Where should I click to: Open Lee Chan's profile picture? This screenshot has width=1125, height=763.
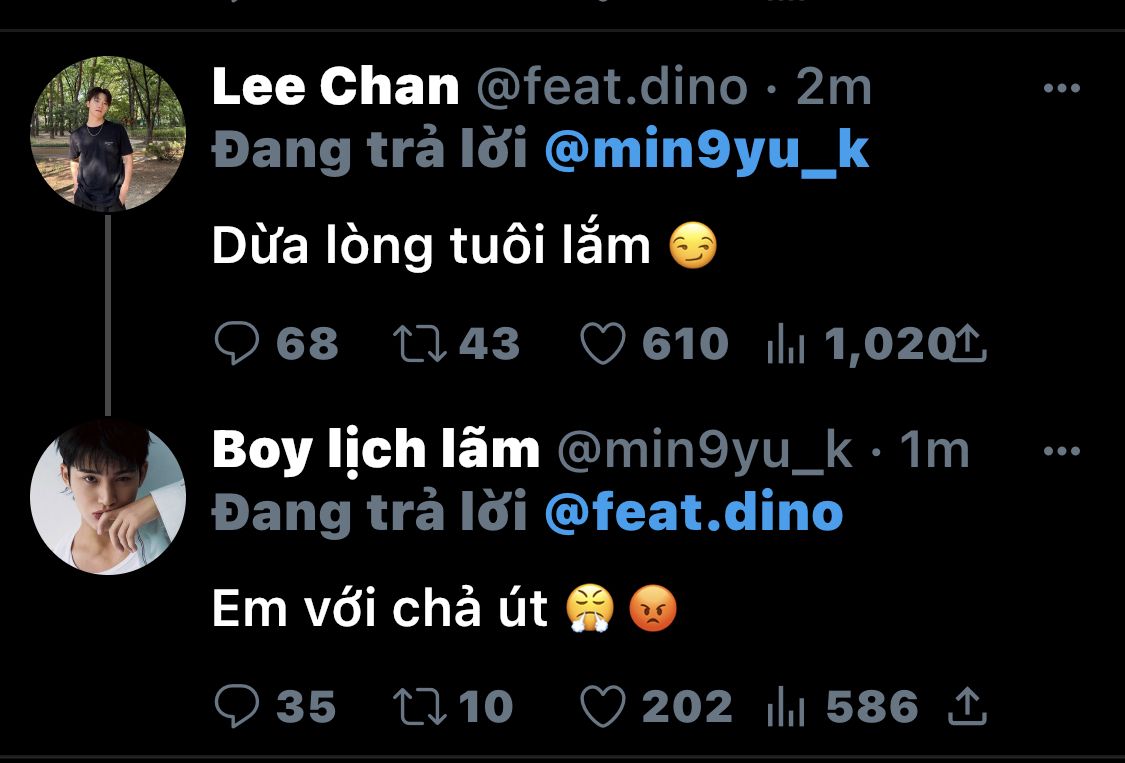point(108,134)
